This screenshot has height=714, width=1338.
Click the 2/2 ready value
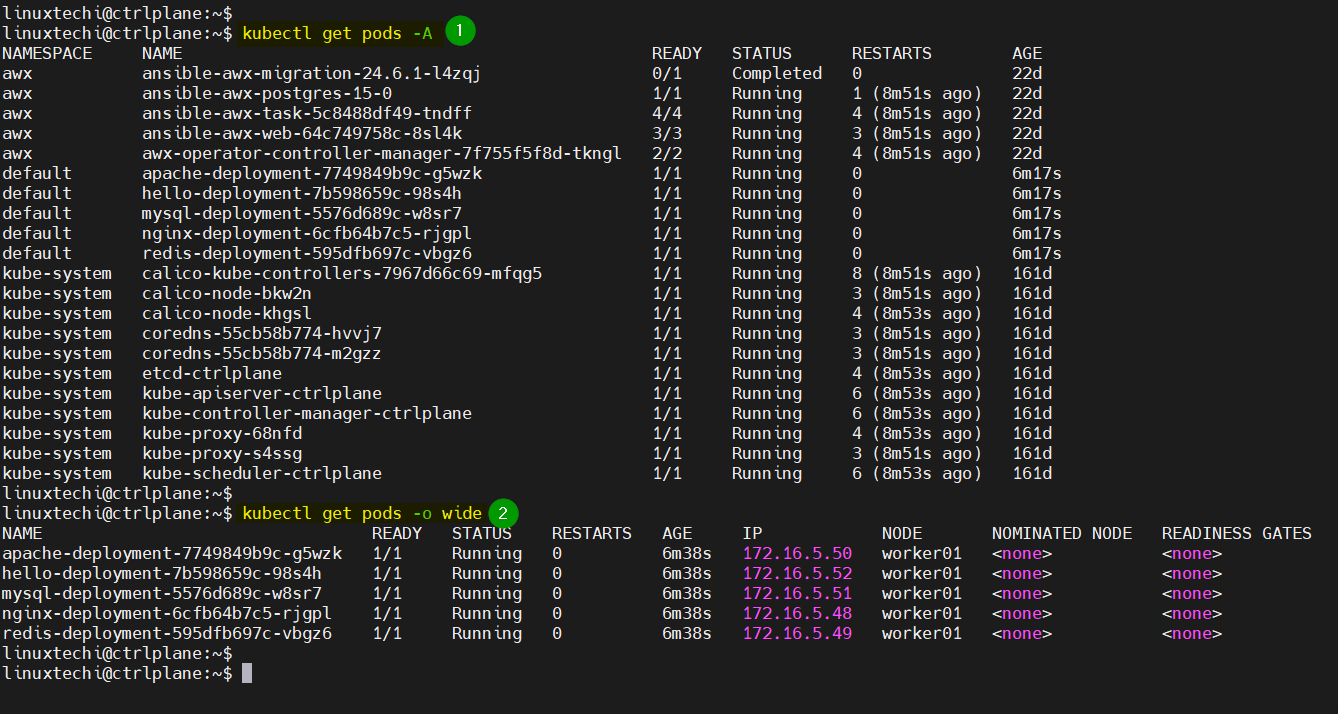[667, 154]
